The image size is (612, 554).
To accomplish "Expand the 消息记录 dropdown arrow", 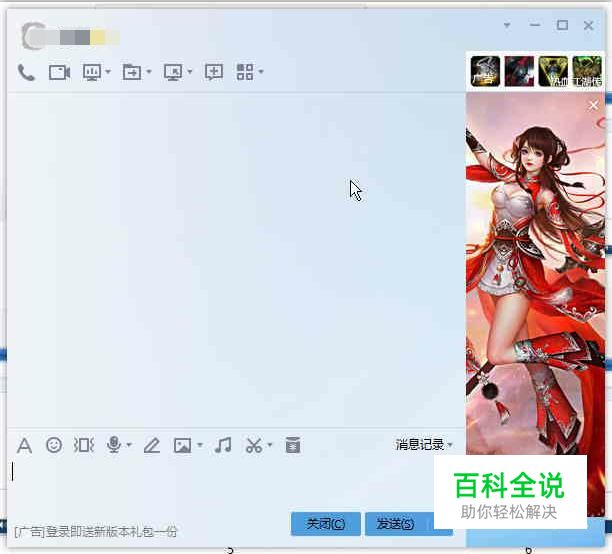I will [x=450, y=445].
